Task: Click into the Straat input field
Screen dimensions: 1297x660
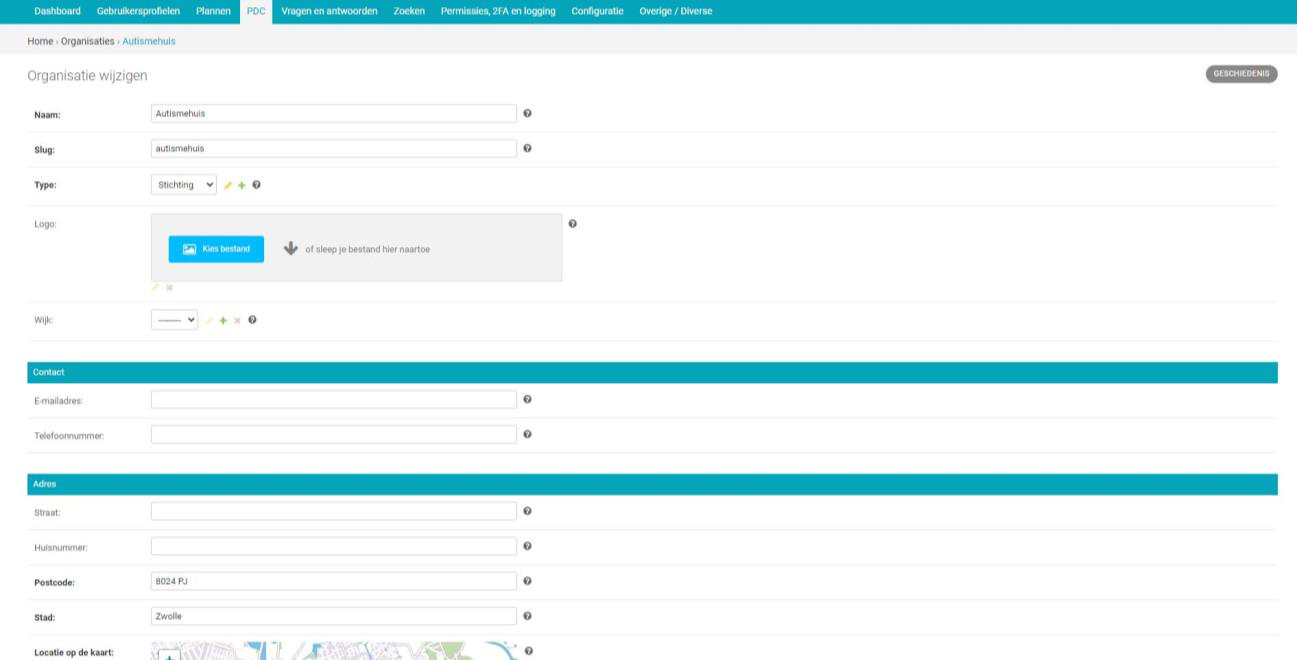Action: 333,511
